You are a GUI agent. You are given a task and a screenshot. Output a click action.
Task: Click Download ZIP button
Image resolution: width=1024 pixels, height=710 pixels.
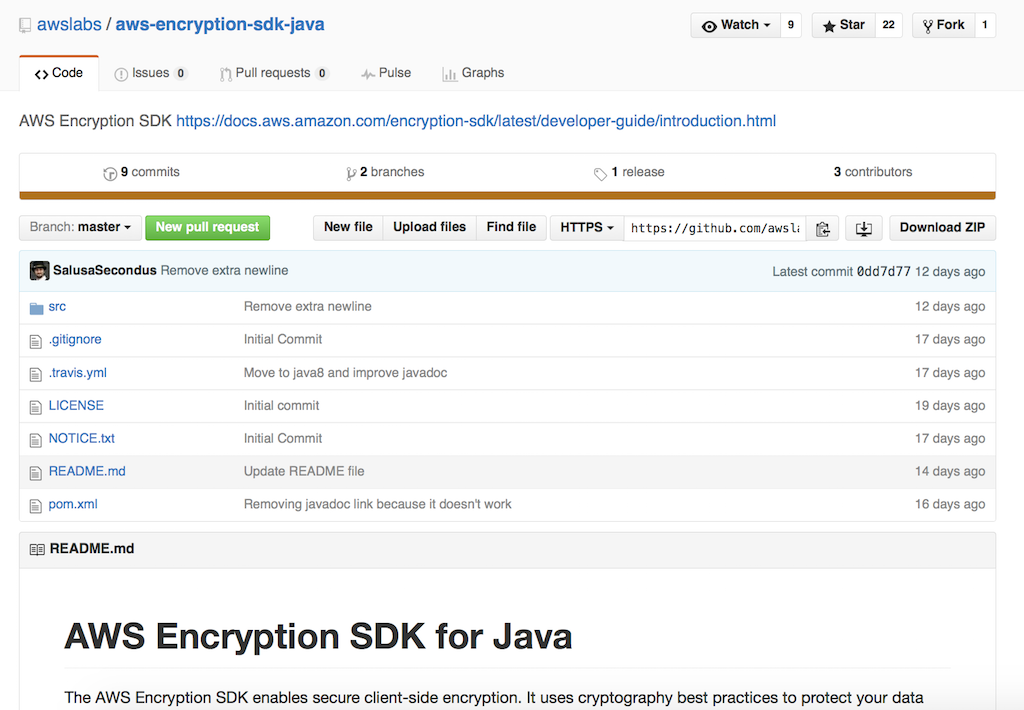pos(942,228)
